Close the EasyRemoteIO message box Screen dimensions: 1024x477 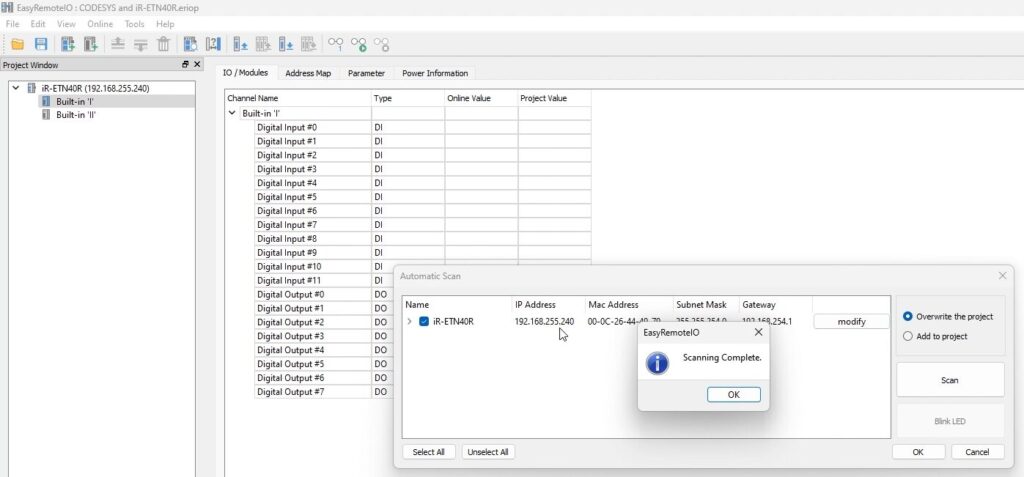click(758, 333)
